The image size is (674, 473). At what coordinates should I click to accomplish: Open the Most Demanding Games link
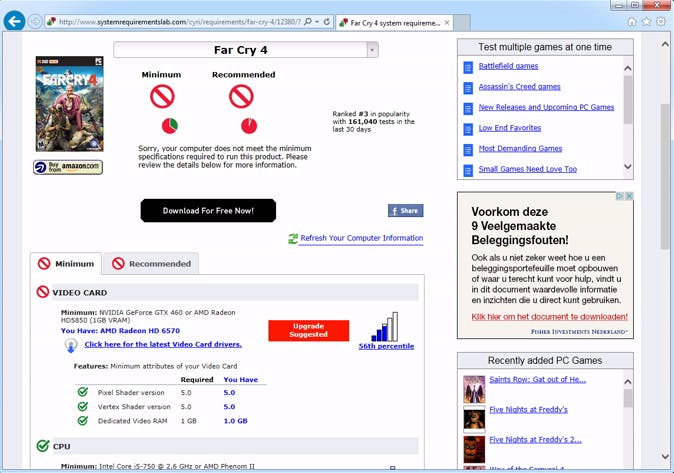tap(520, 149)
